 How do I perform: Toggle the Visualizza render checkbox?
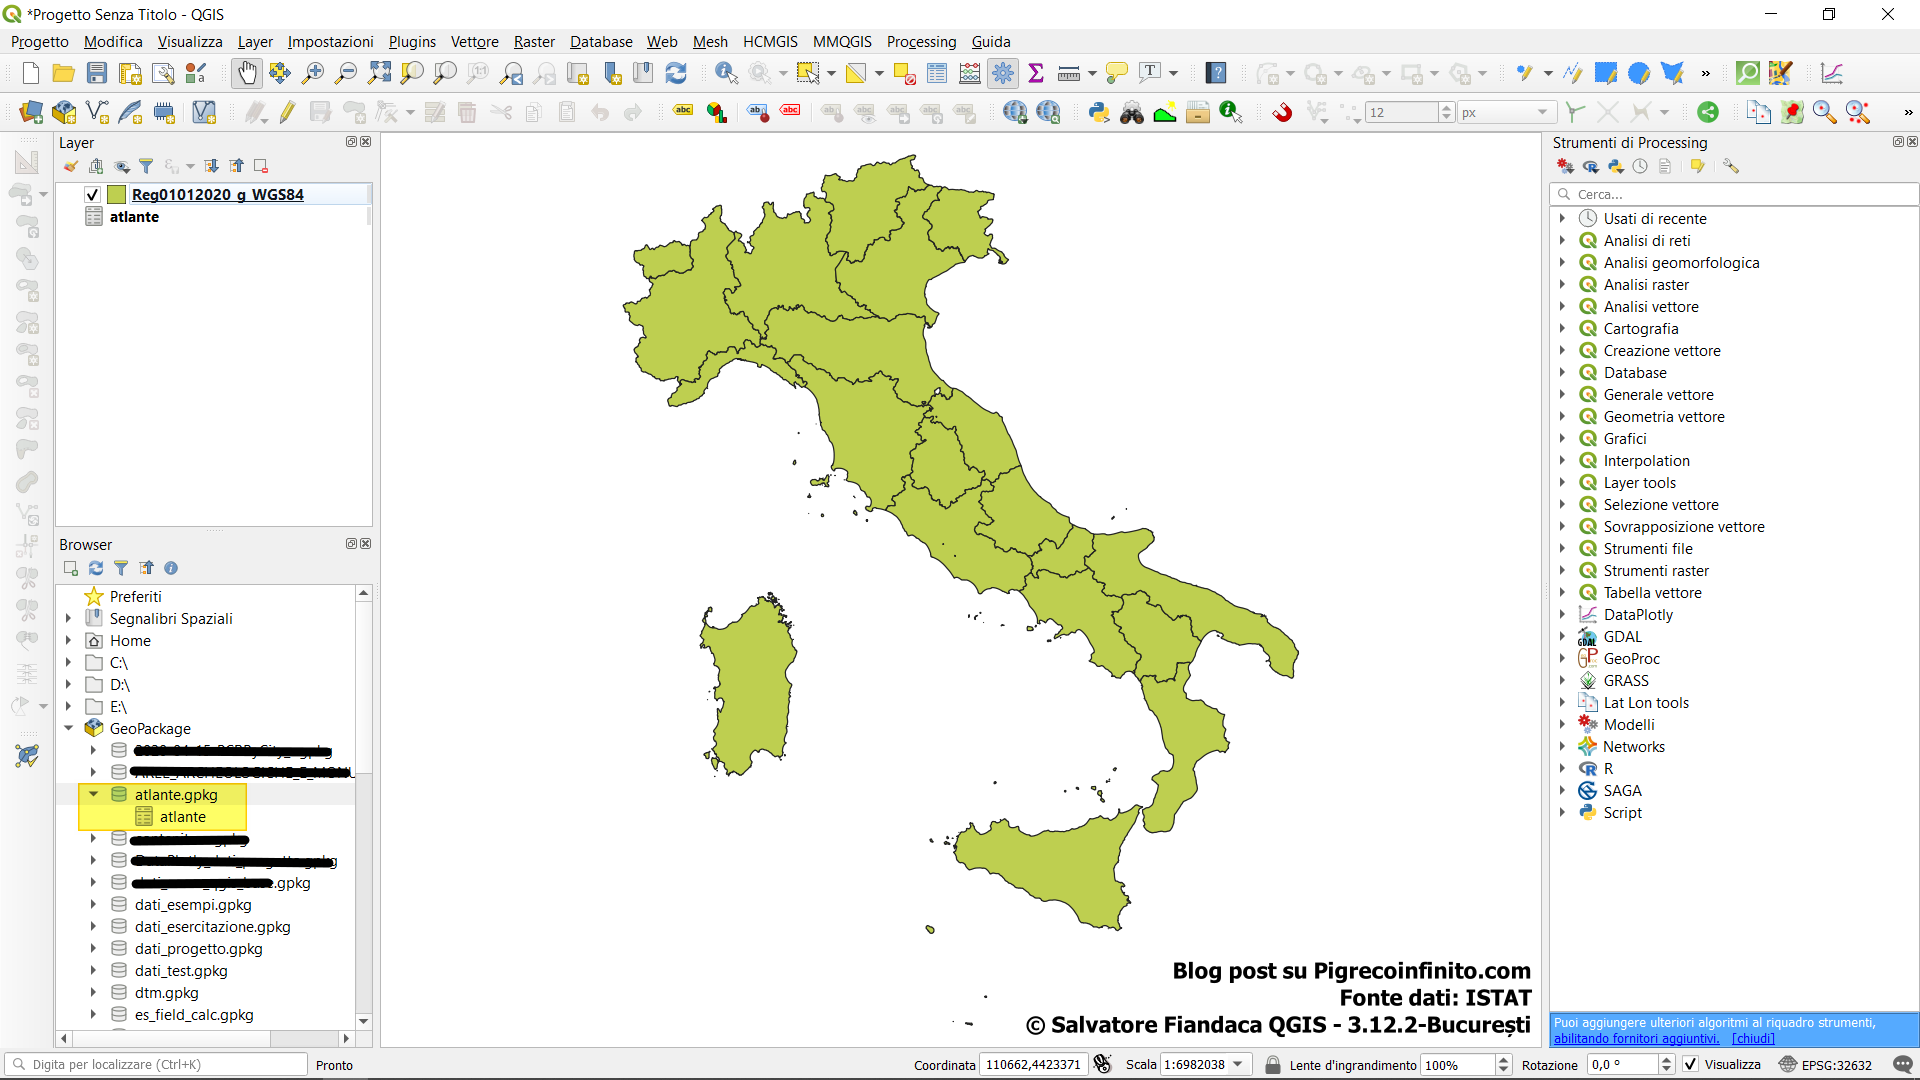click(1691, 1064)
